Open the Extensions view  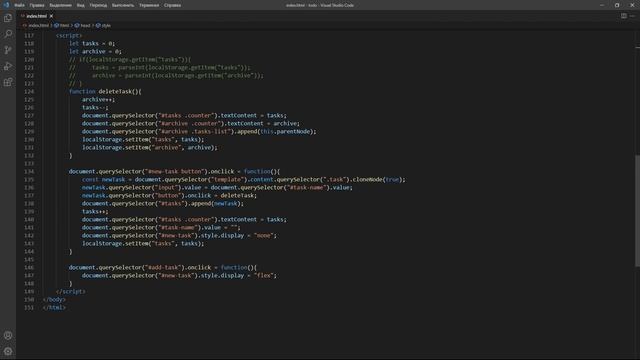8,82
